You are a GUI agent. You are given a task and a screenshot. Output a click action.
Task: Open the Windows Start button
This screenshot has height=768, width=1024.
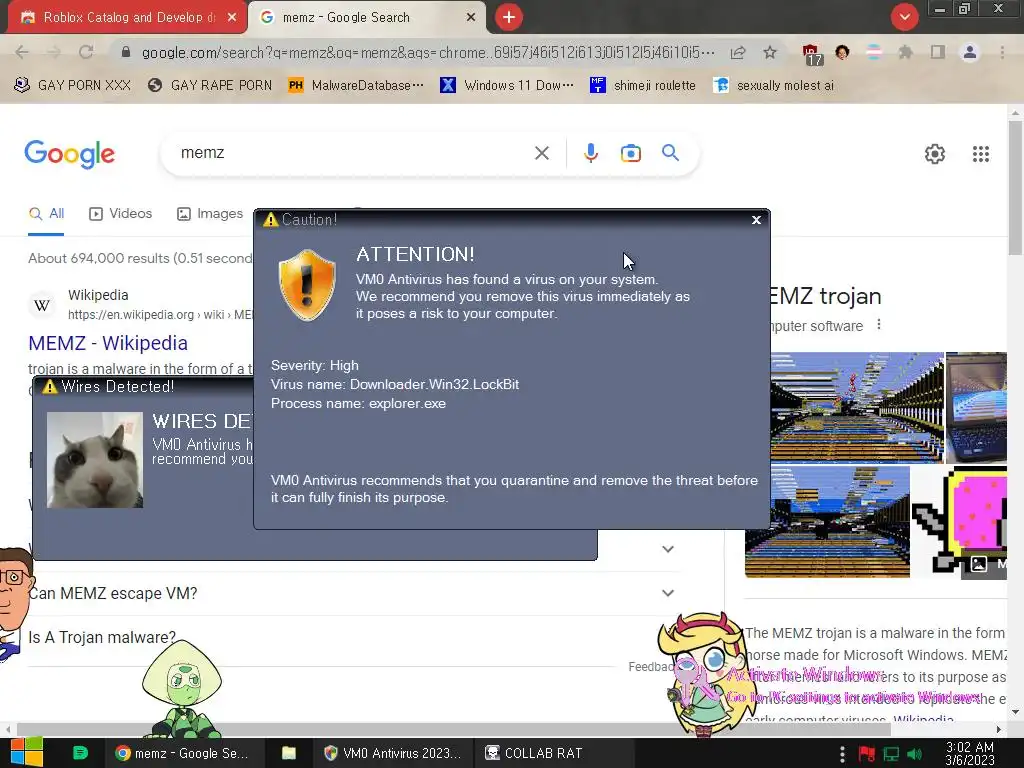pos(27,753)
